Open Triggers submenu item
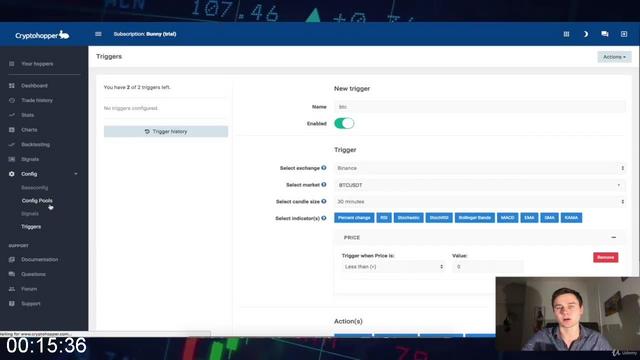Image resolution: width=640 pixels, height=360 pixels. pos(31,227)
